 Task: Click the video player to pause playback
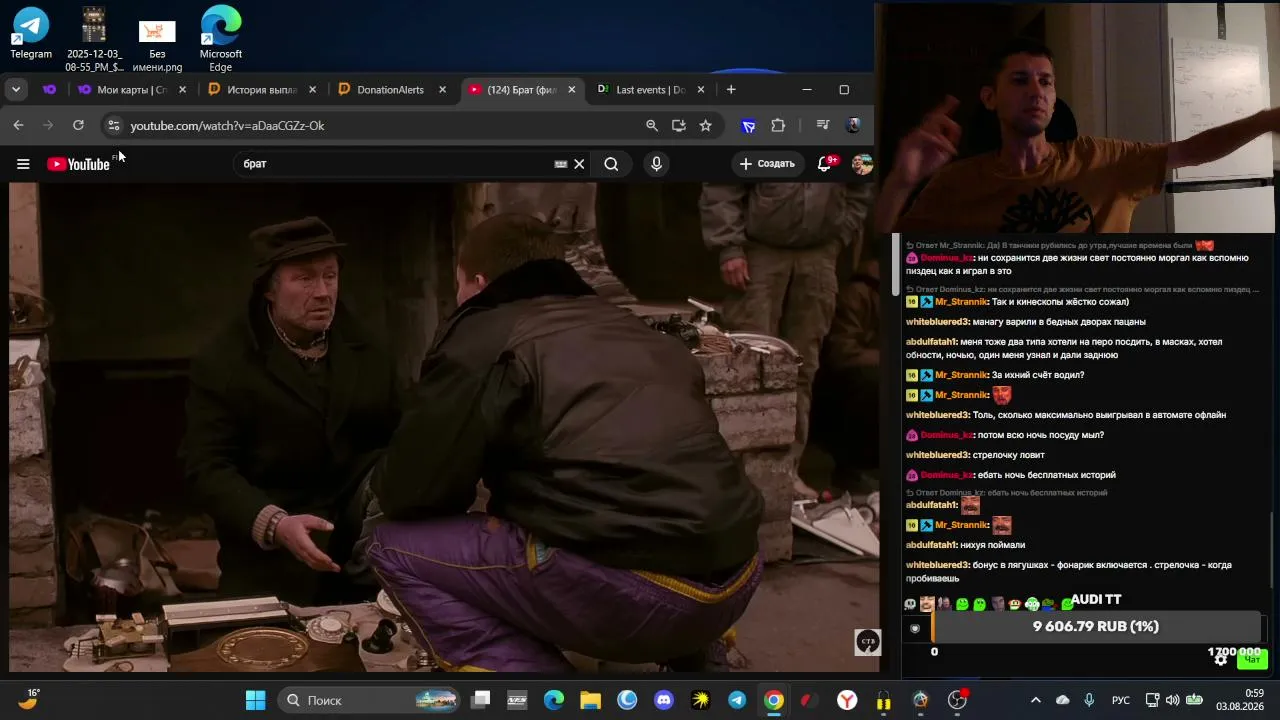click(x=445, y=427)
